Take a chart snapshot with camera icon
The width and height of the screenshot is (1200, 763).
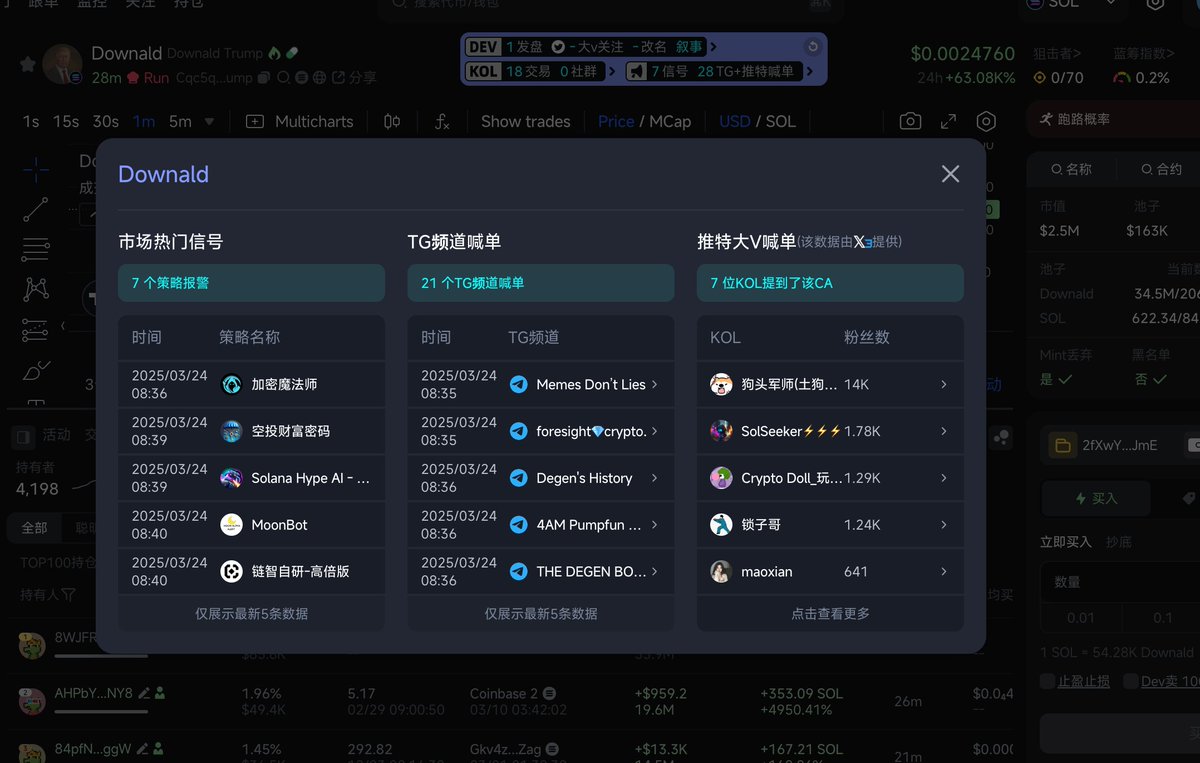point(910,121)
